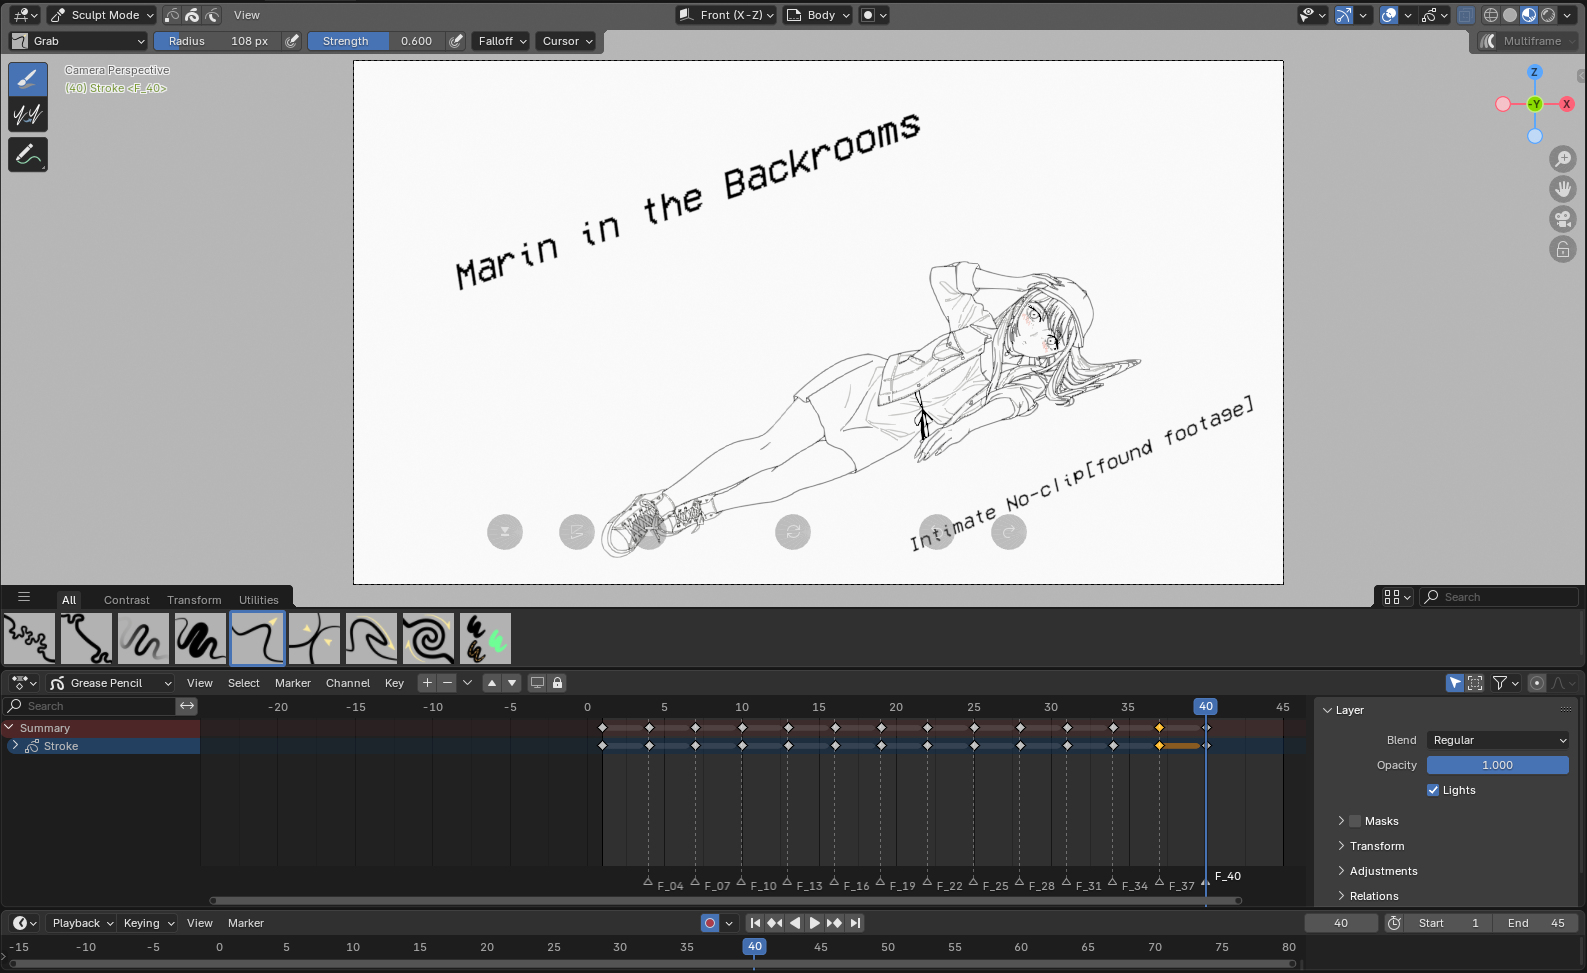Click the red X axis gizmo circle

click(1567, 104)
